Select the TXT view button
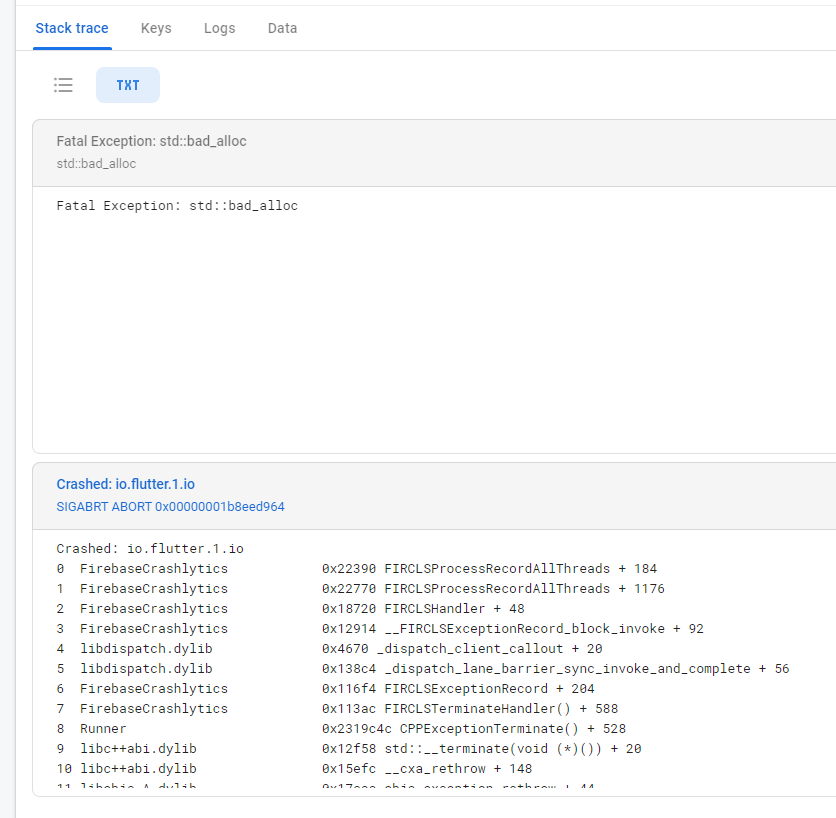This screenshot has height=818, width=836. [128, 85]
